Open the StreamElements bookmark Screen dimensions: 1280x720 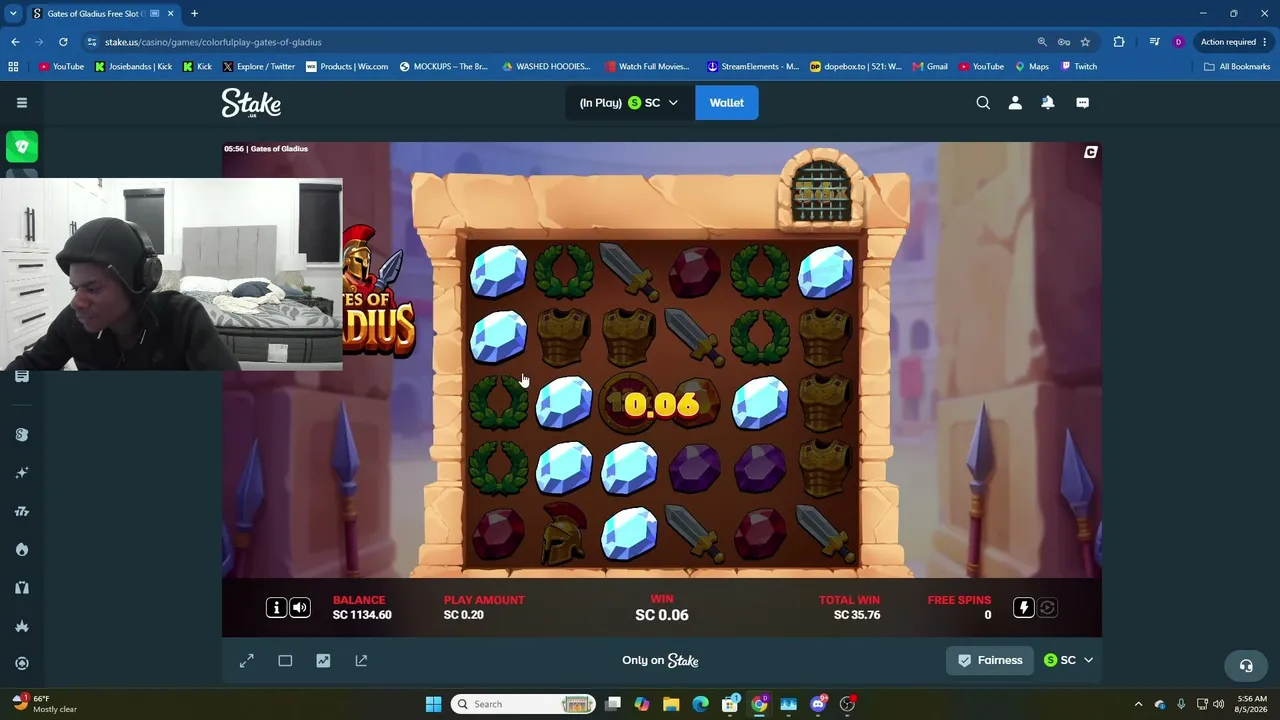753,67
